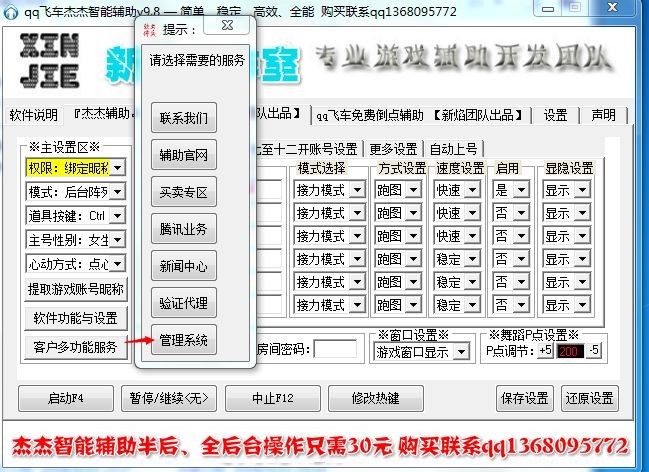Switch to qq飞车免费倒点辅助 tab

point(419,115)
